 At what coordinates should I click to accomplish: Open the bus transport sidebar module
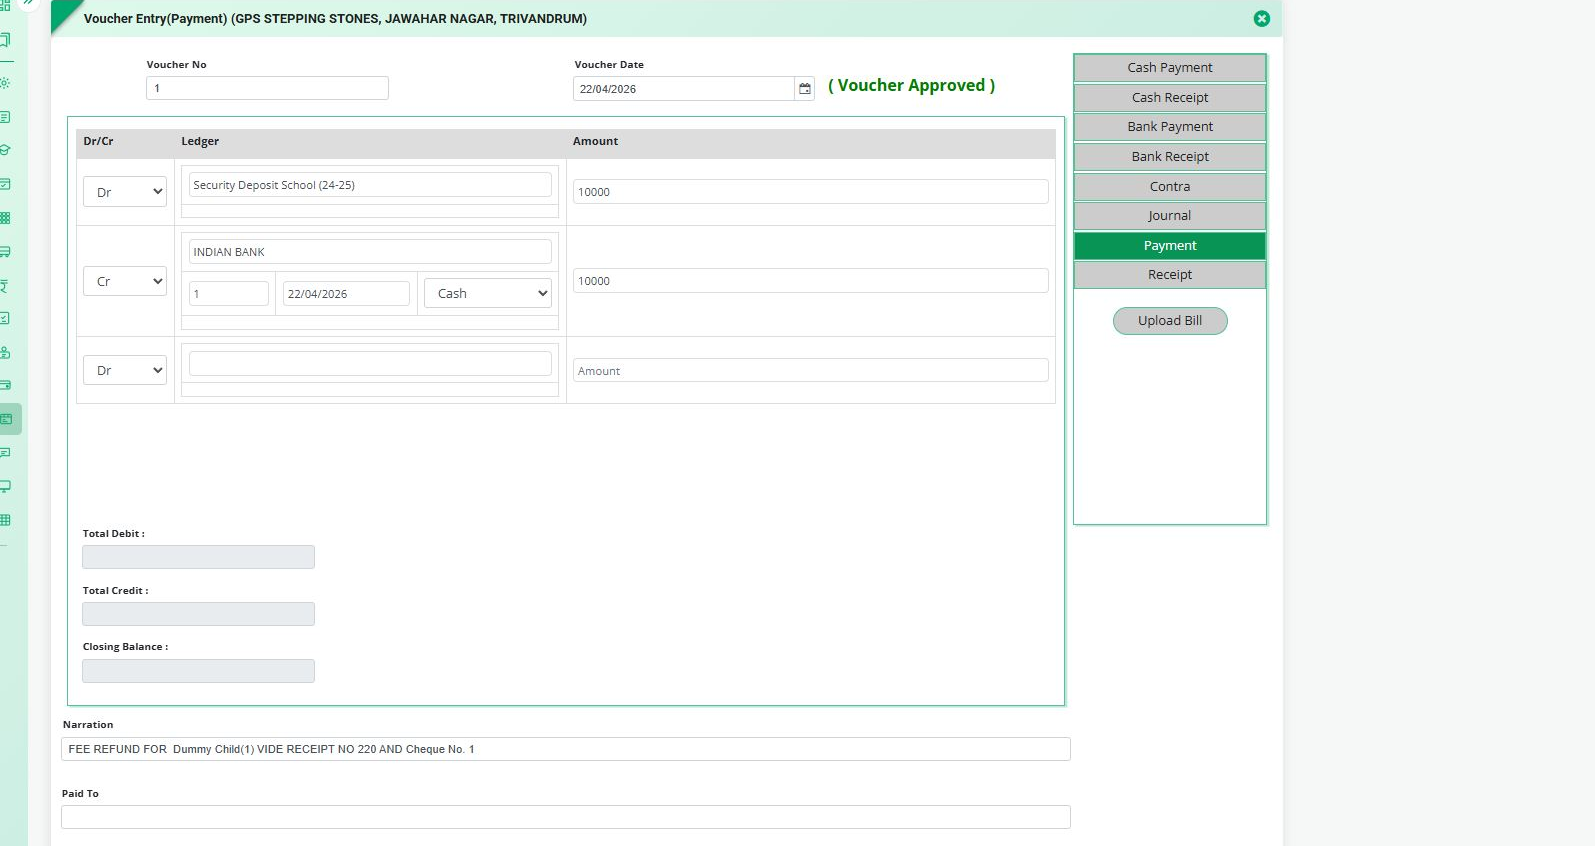pos(5,251)
